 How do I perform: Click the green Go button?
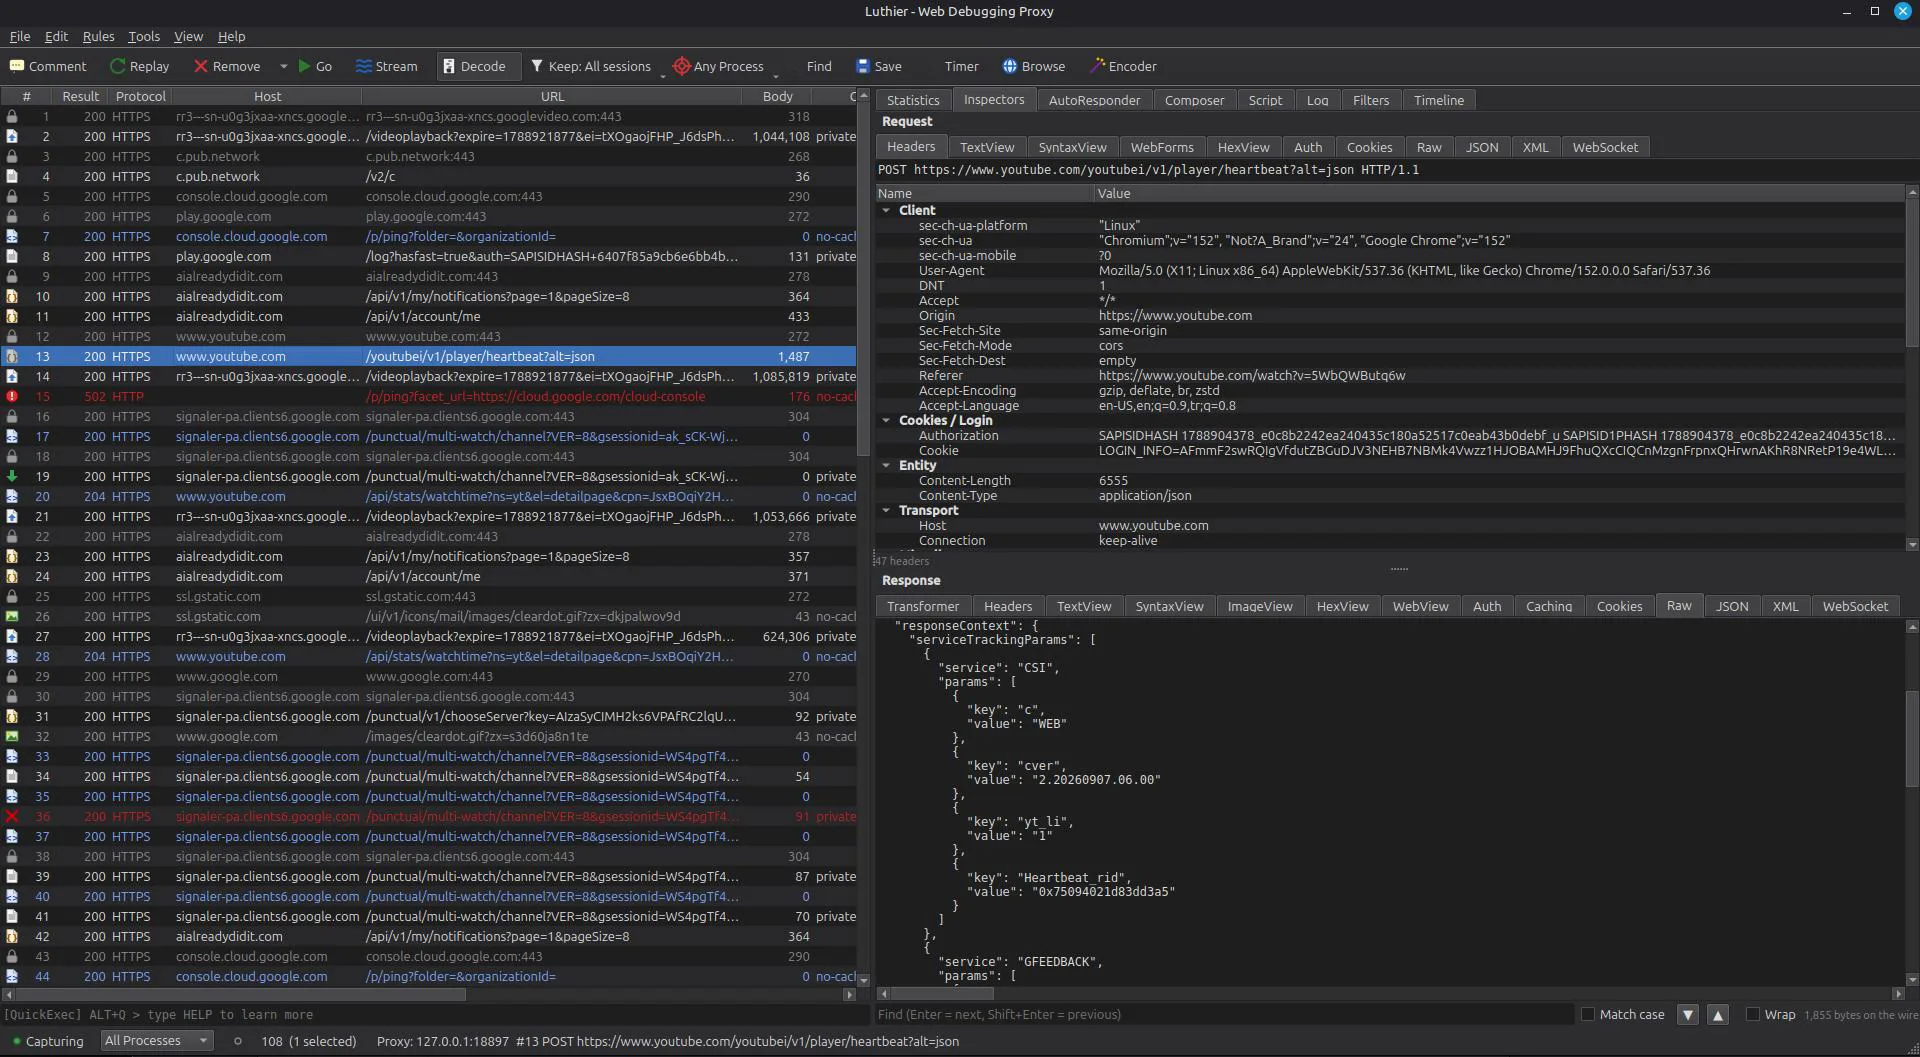pyautogui.click(x=315, y=66)
